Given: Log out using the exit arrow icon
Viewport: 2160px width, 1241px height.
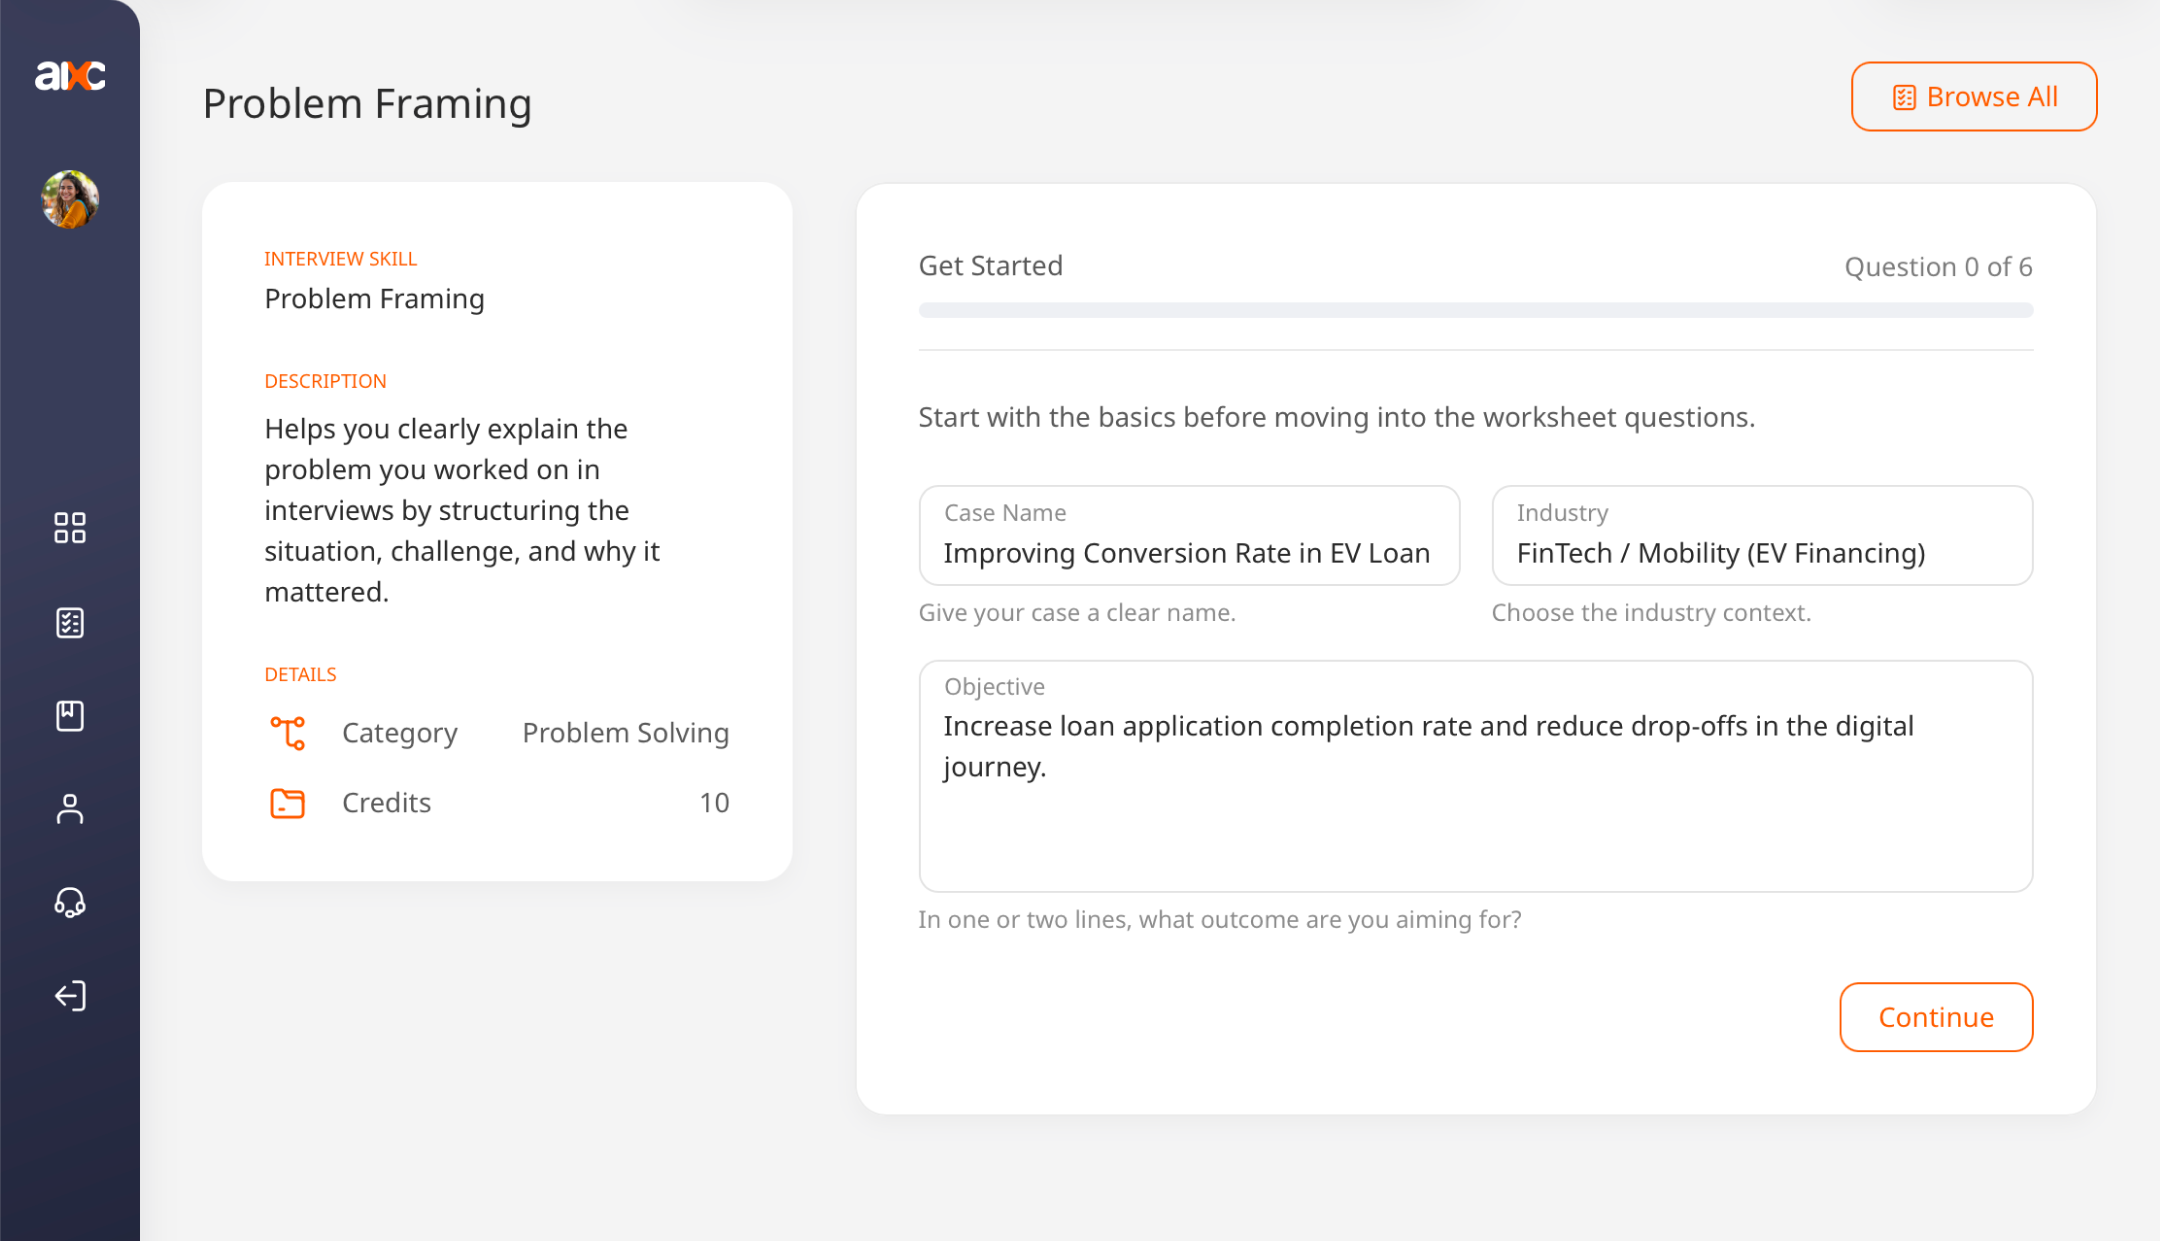Looking at the screenshot, I should point(70,996).
